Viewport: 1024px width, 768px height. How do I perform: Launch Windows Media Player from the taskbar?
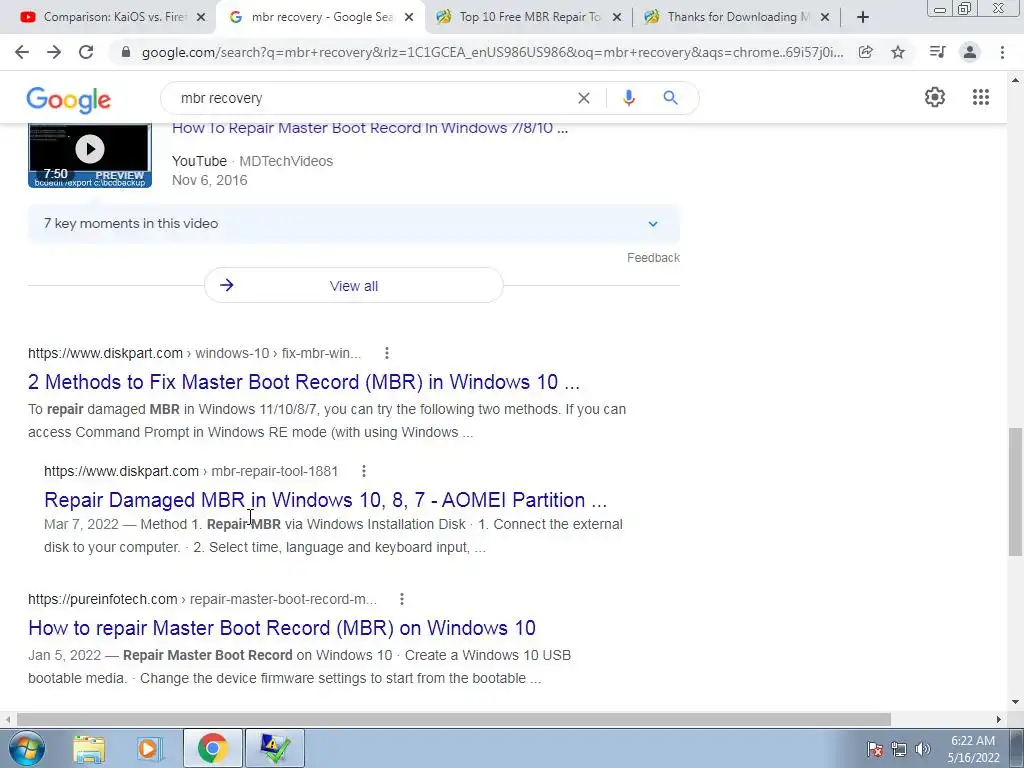click(149, 748)
